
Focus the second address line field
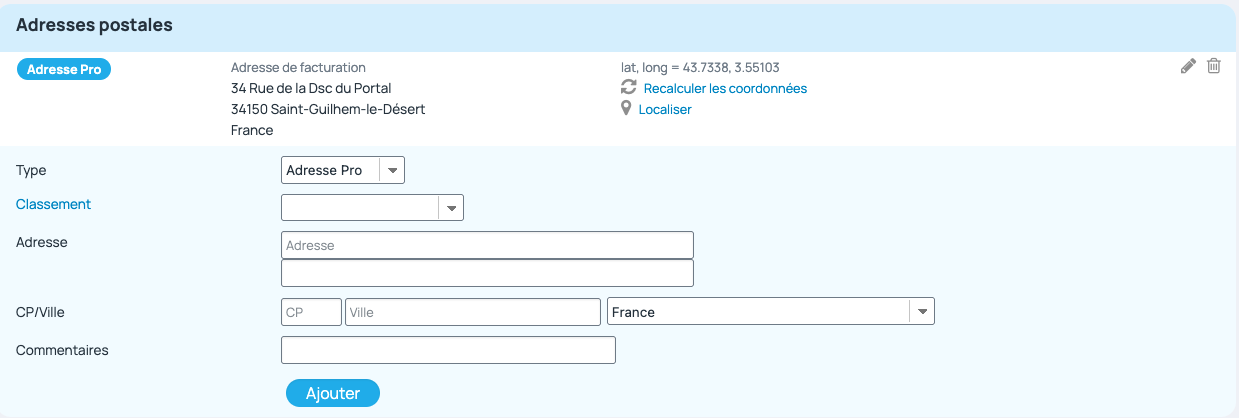(x=488, y=273)
